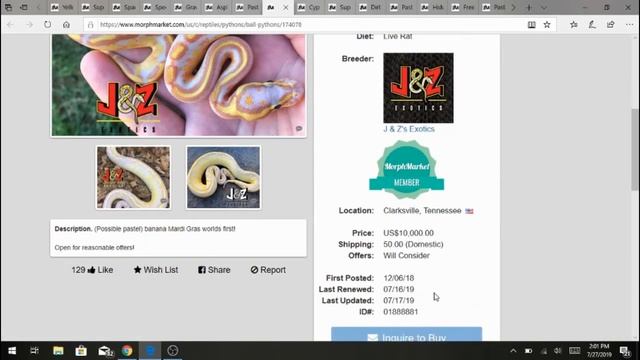
Task: Click the browser Share page icon
Action: [x=611, y=24]
